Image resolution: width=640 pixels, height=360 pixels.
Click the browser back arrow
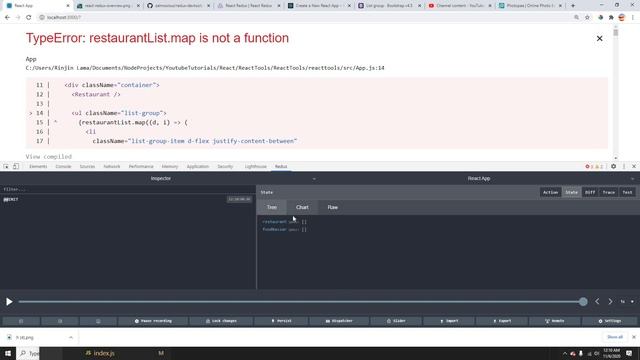click(7, 18)
